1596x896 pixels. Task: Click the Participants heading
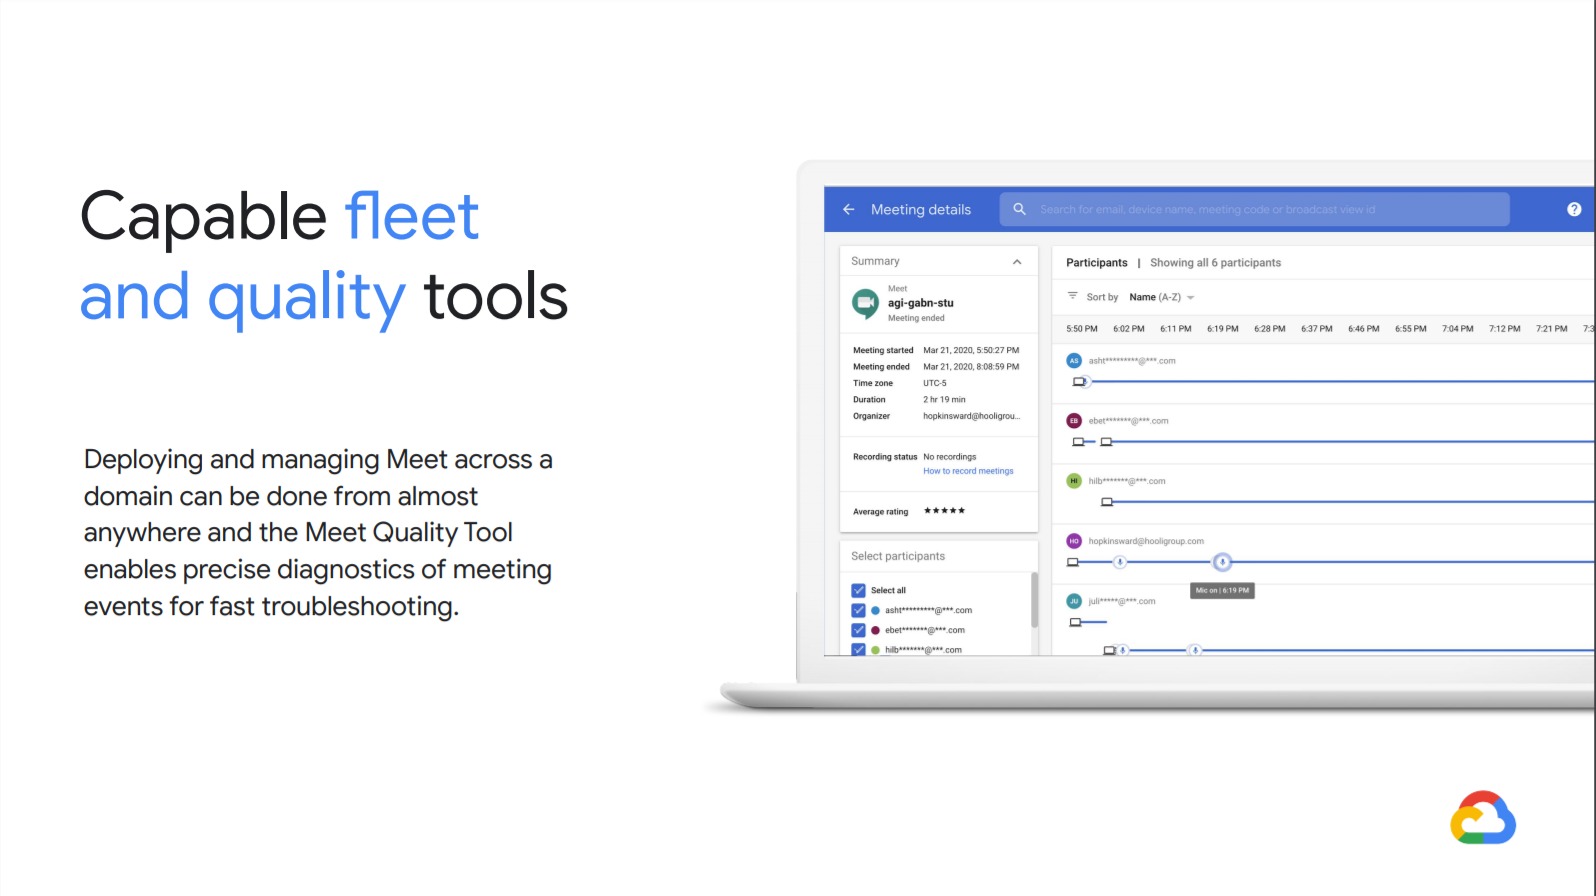[x=1096, y=263]
